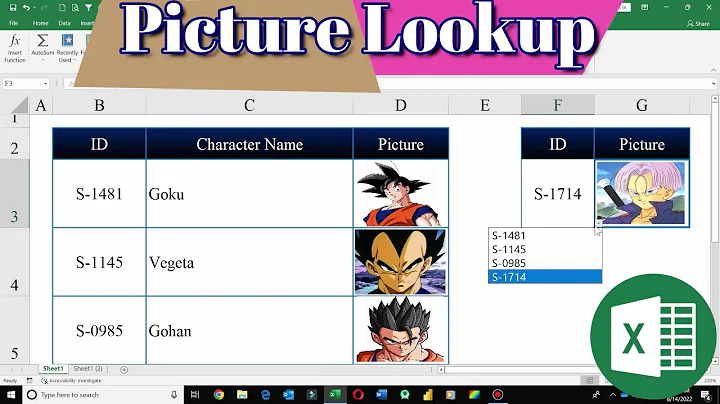Open the File menu tab
This screenshot has height=404, width=720.
pos(14,23)
